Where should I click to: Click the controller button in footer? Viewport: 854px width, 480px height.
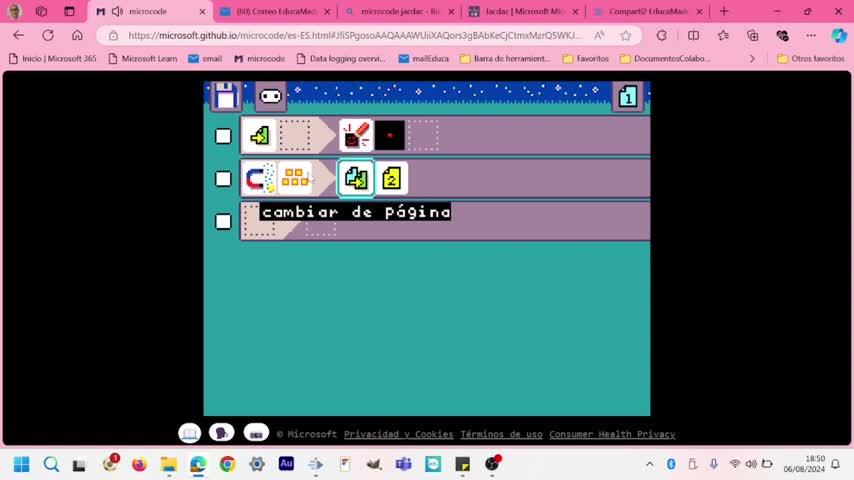[256, 433]
